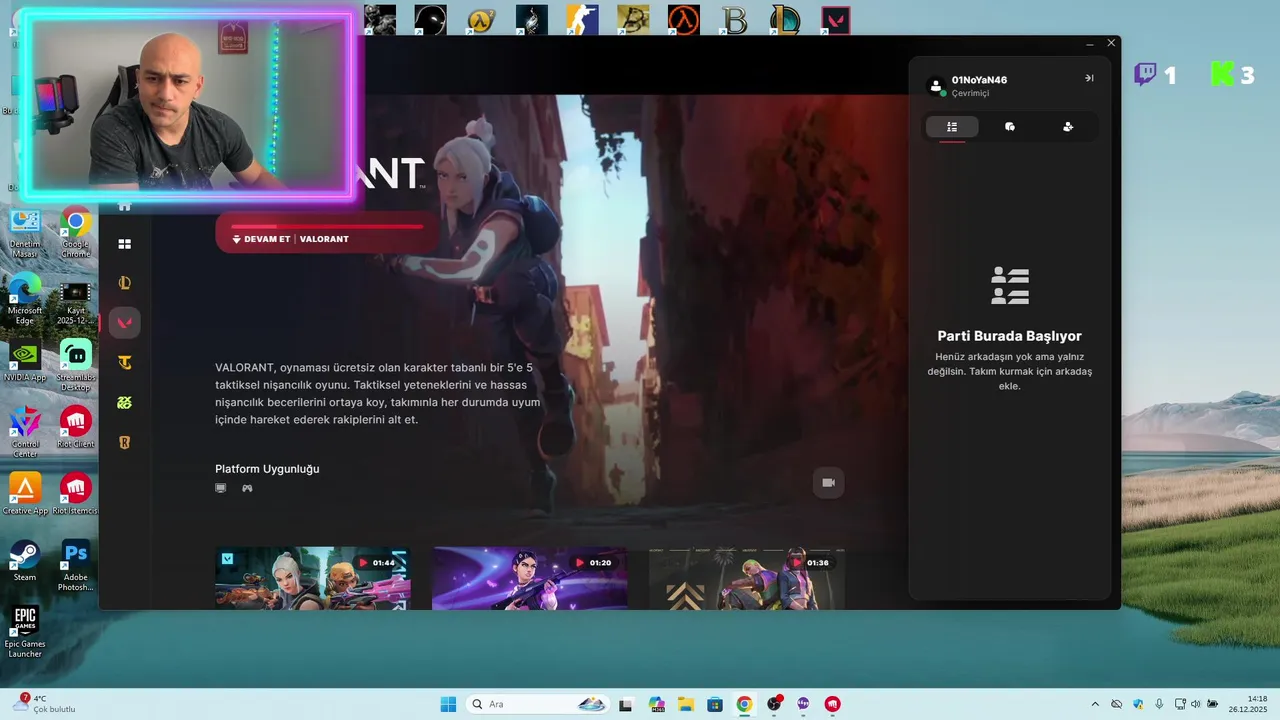Open Microsoft Edge desktop shortcut
Image resolution: width=1280 pixels, height=720 pixels.
tap(25, 299)
